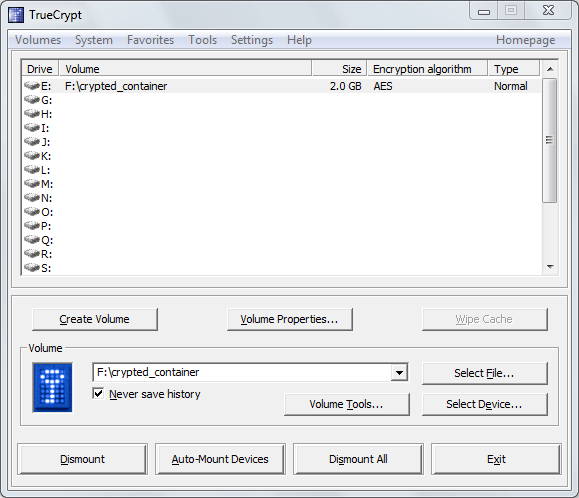Click the blue TrueCrypt volume logo
The height and width of the screenshot is (498, 579).
click(x=52, y=387)
